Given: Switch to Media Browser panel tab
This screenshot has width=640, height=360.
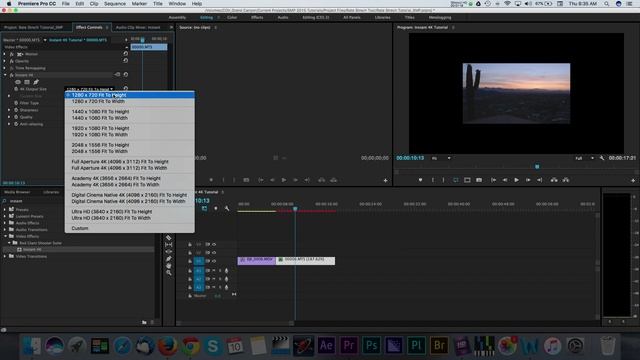Looking at the screenshot, I should tap(17, 192).
